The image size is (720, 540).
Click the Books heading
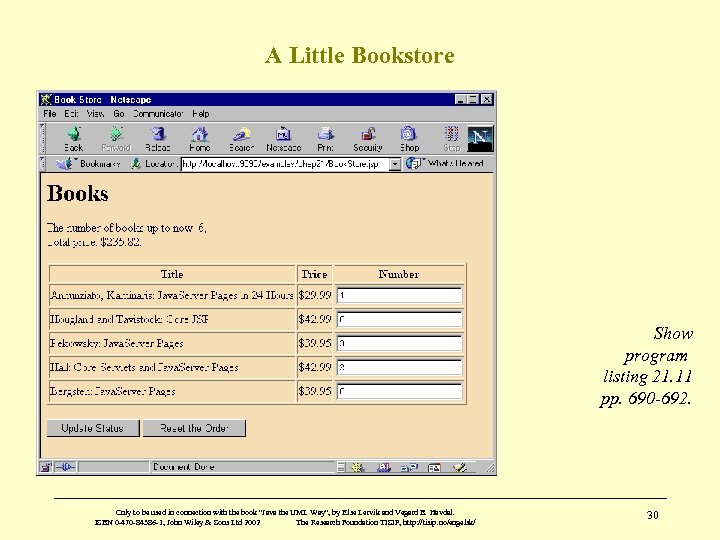pos(78,193)
